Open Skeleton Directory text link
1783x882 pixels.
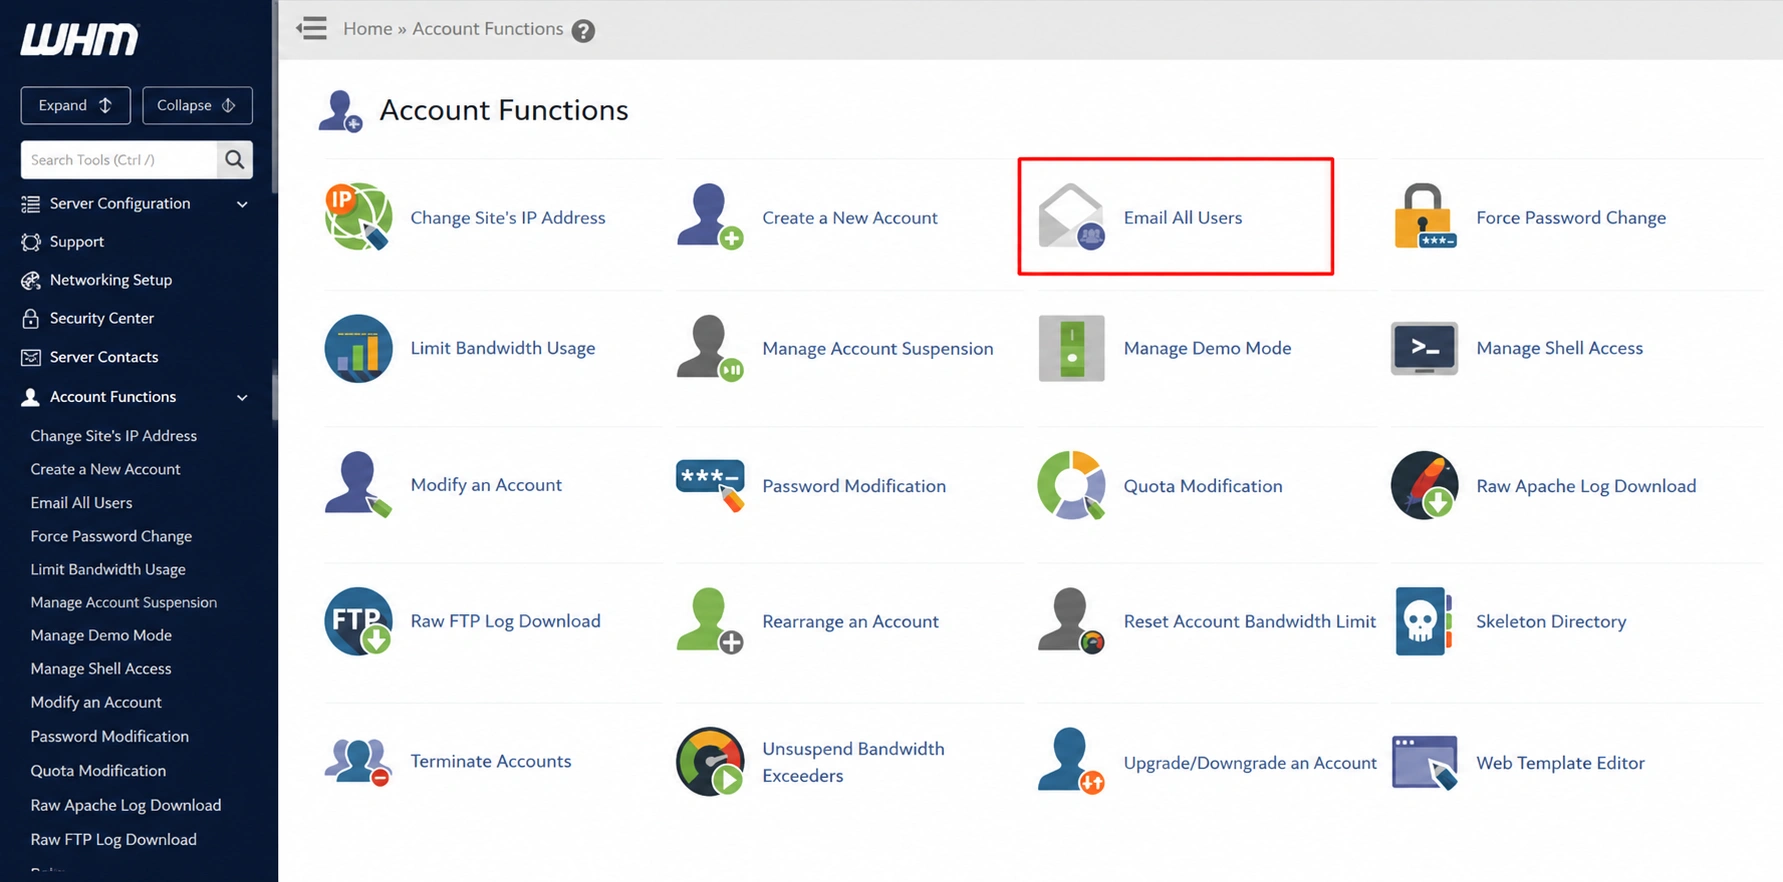point(1551,621)
